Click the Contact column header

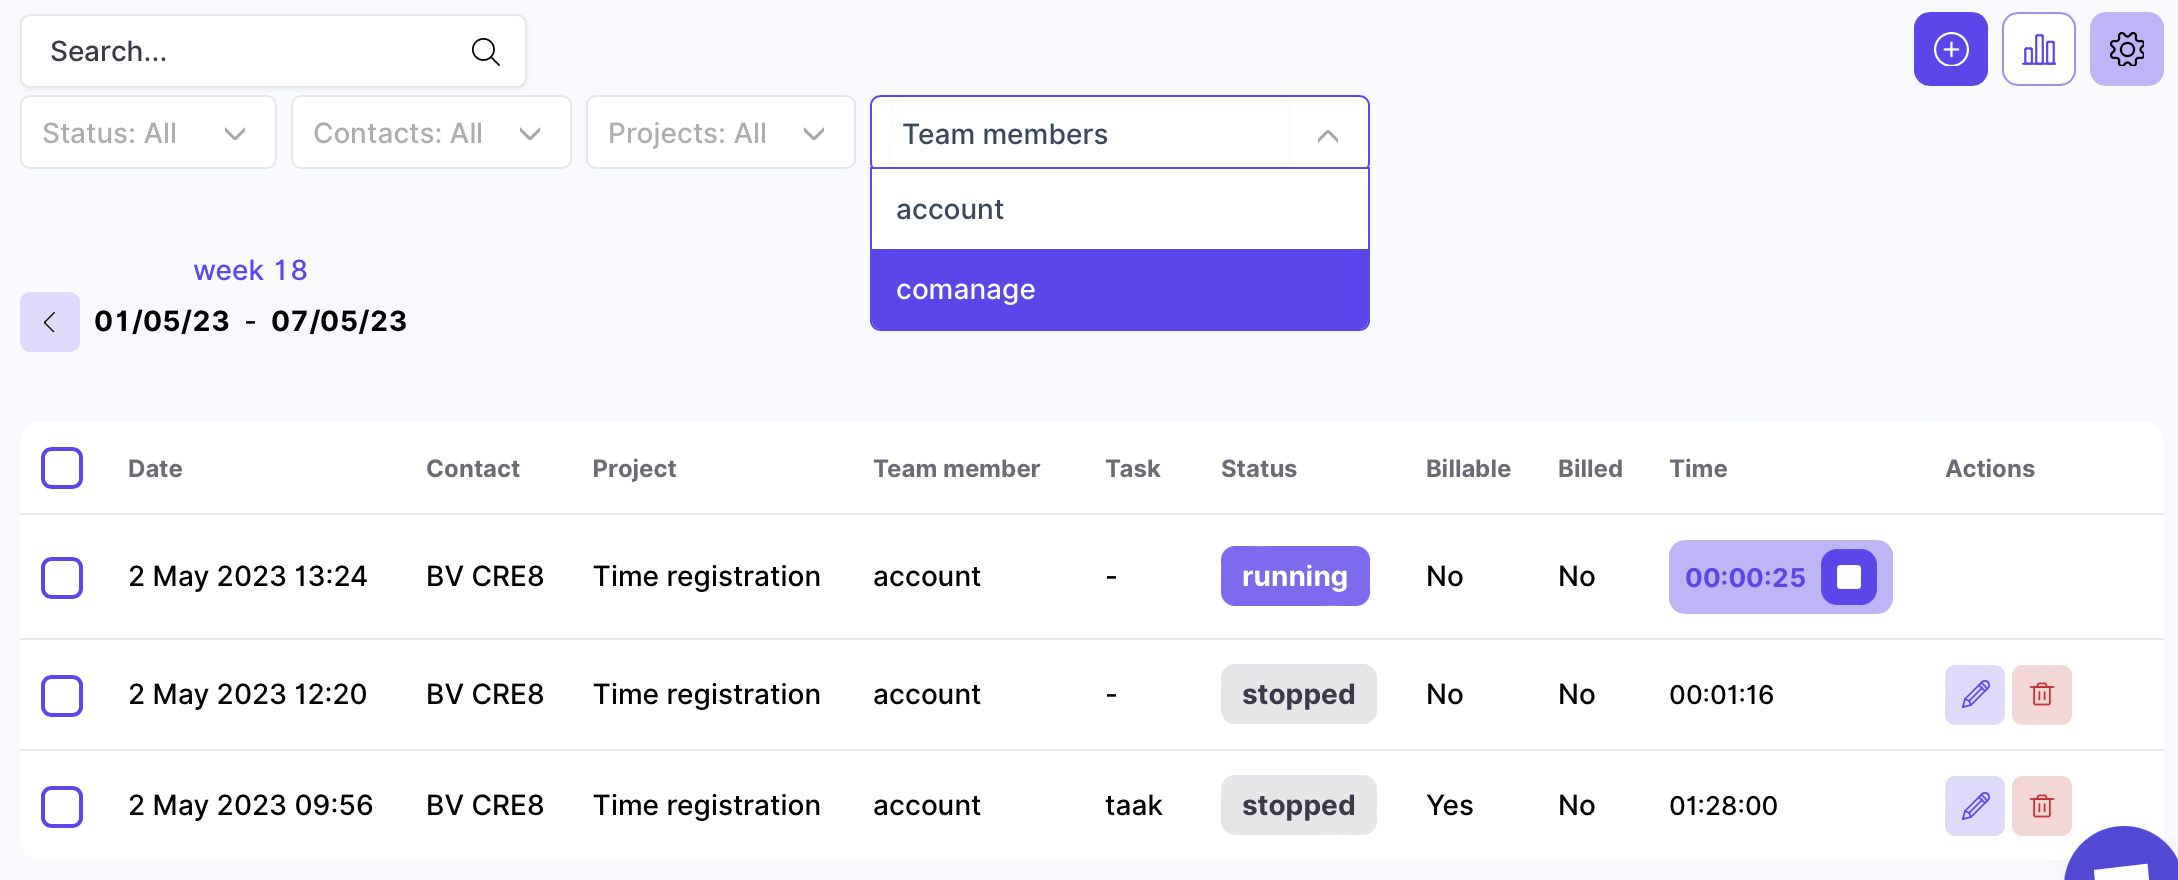click(473, 468)
